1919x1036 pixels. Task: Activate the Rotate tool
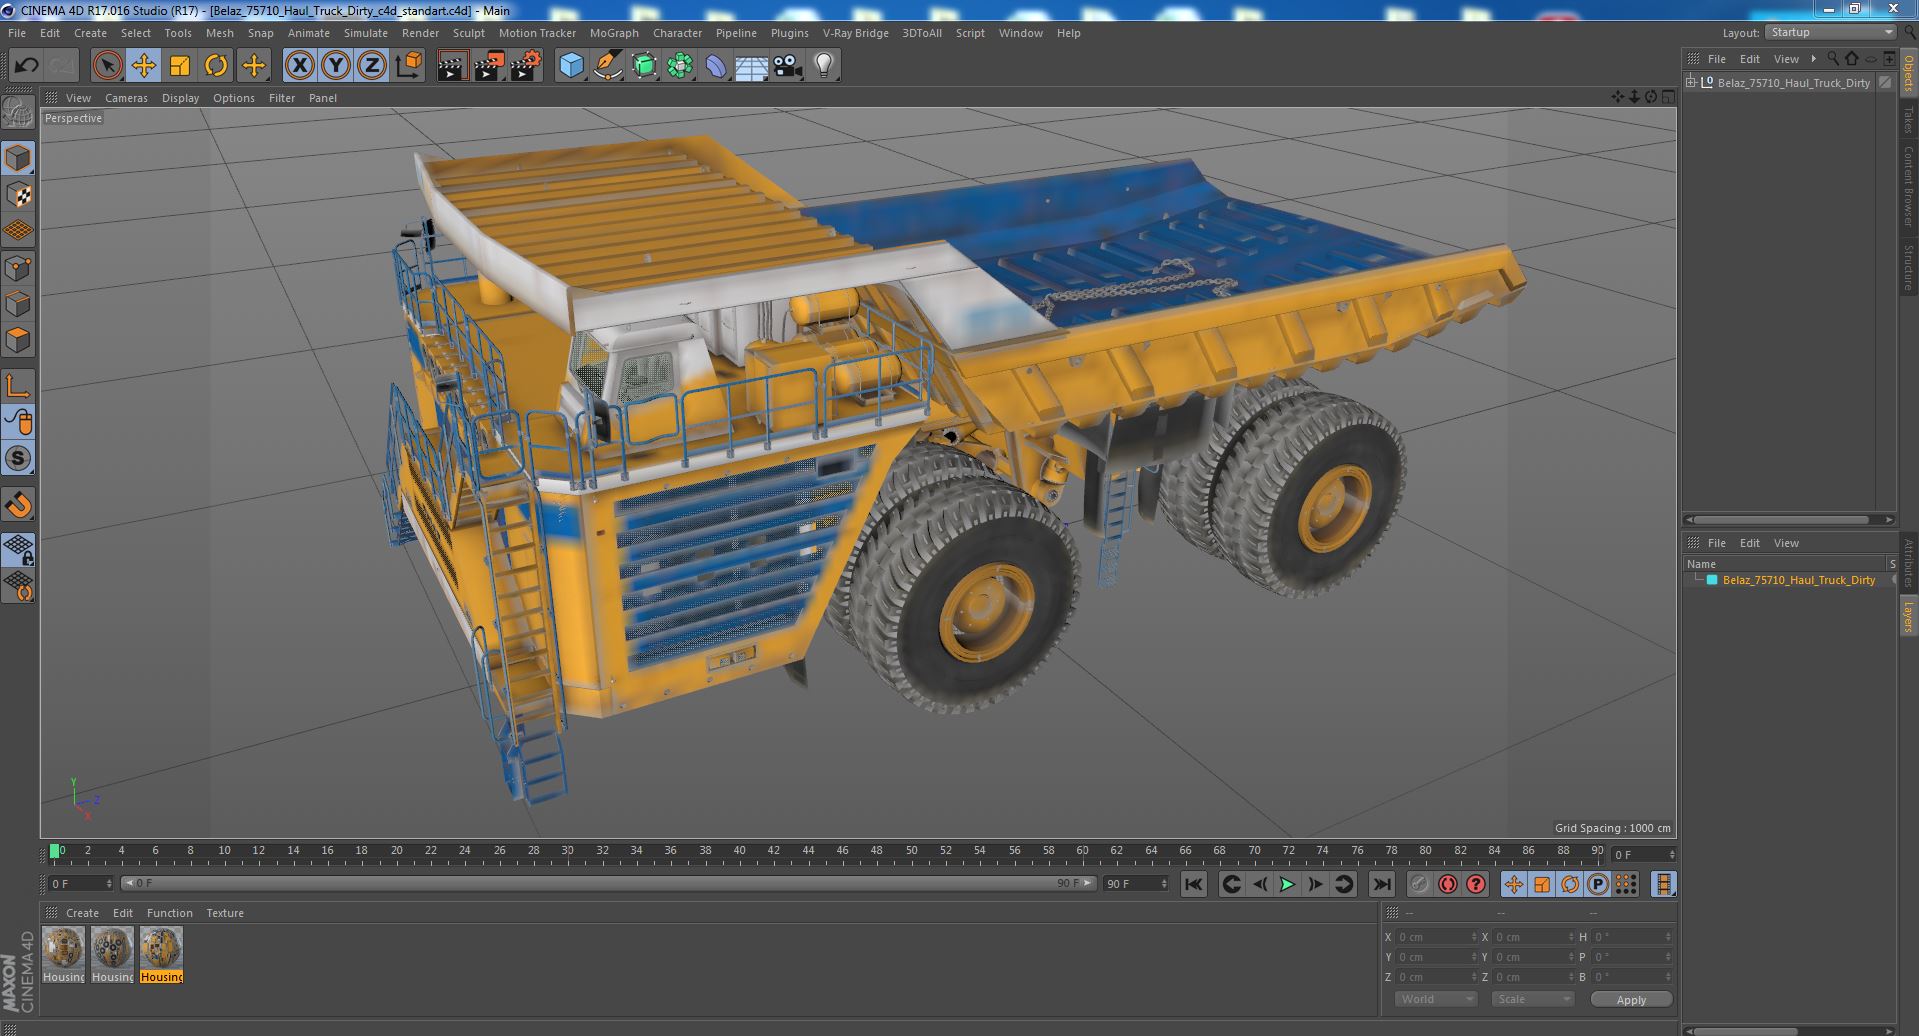(216, 66)
